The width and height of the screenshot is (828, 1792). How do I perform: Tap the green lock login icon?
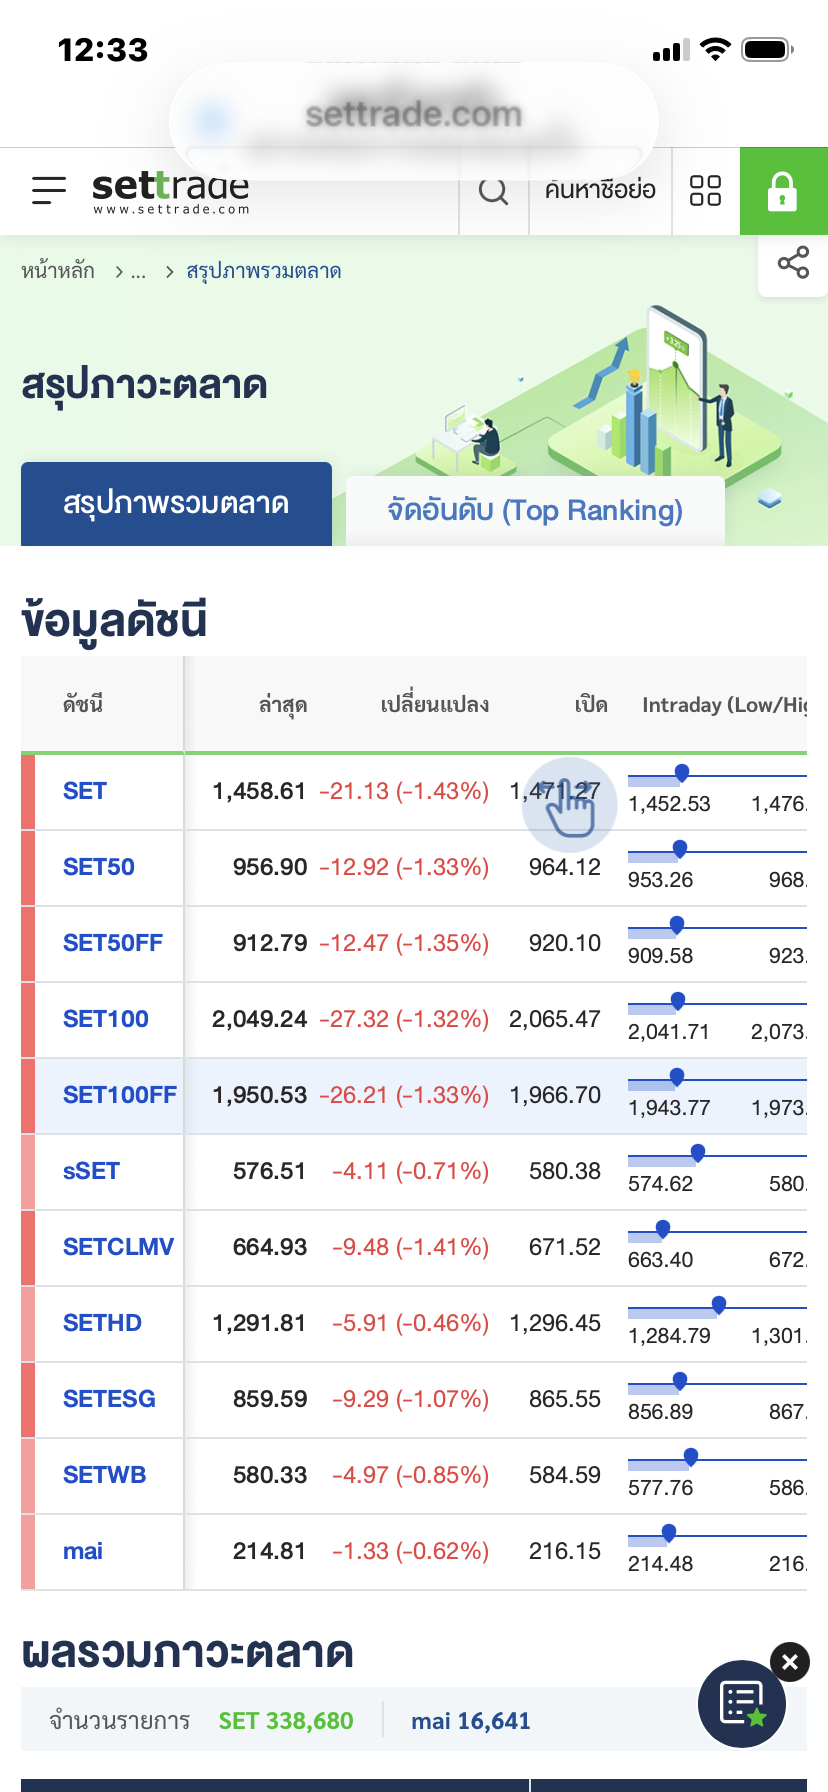coord(783,191)
